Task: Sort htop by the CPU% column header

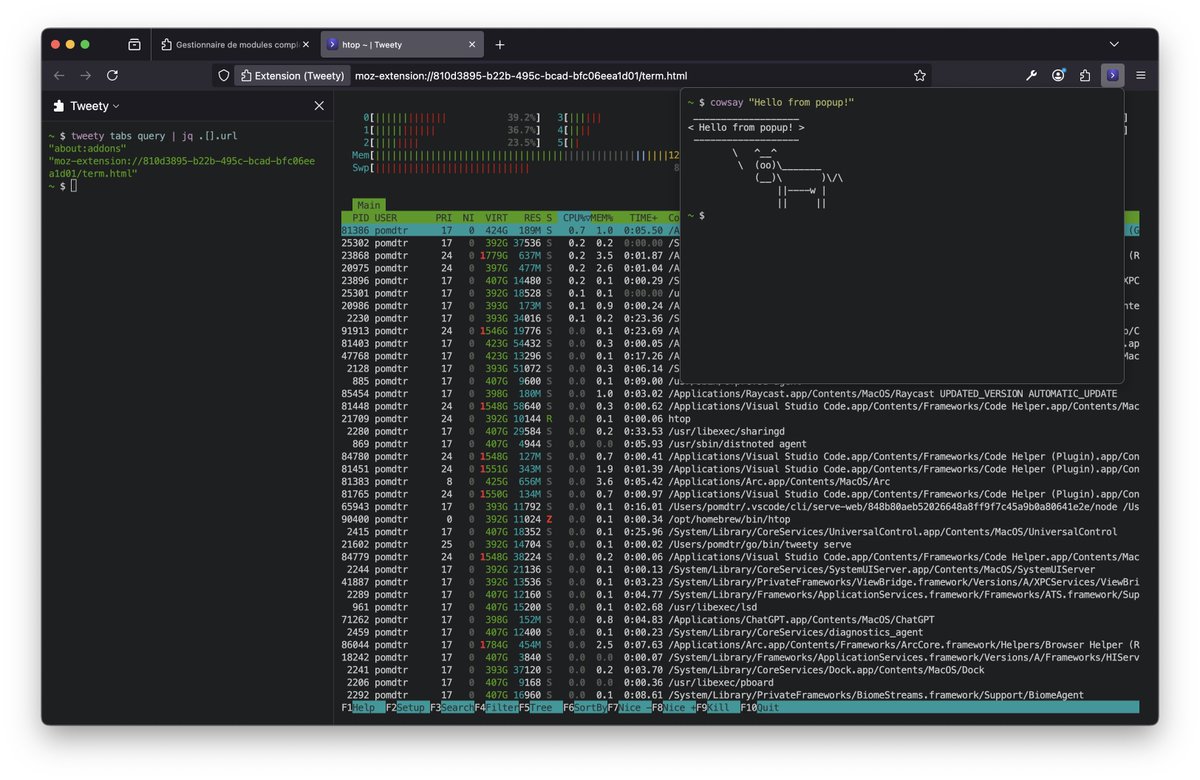Action: pyautogui.click(x=576, y=218)
